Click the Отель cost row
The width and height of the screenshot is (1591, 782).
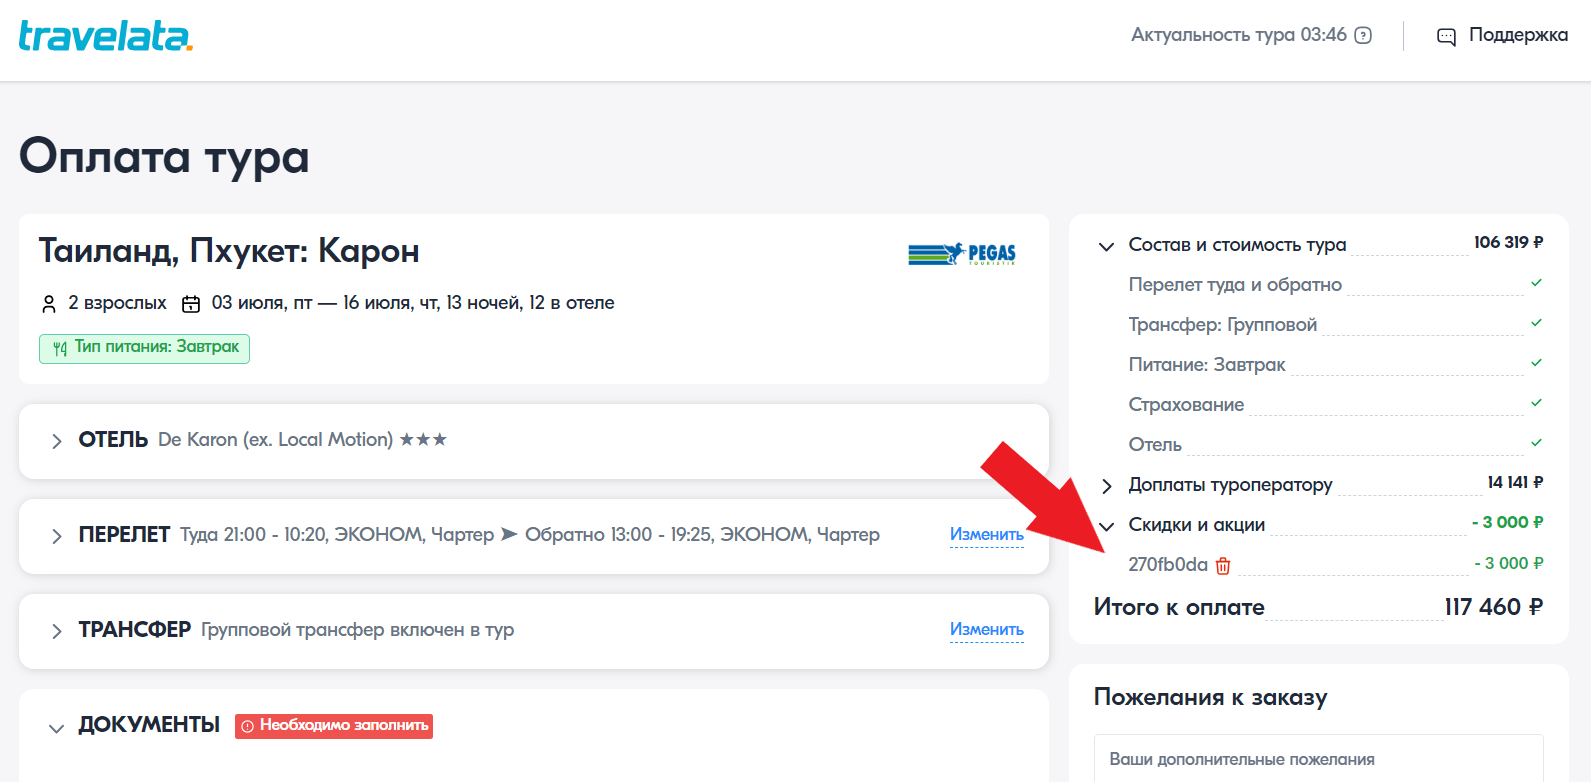1336,445
